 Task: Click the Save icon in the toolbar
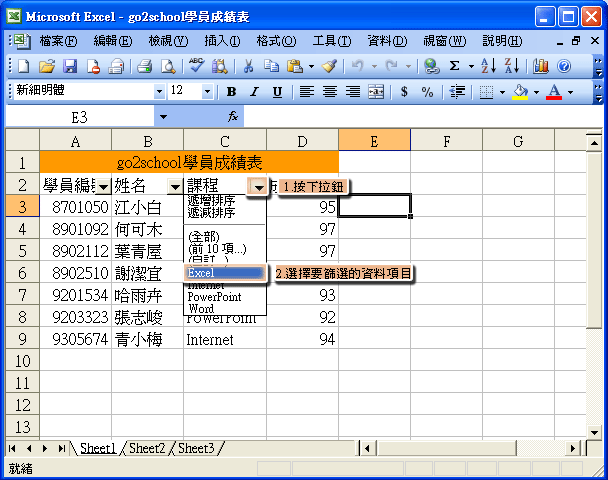click(x=70, y=66)
